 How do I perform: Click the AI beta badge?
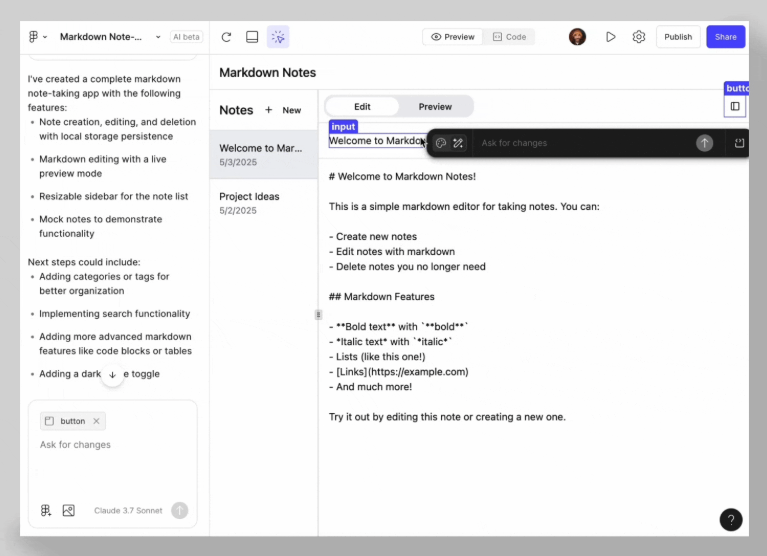pyautogui.click(x=186, y=37)
